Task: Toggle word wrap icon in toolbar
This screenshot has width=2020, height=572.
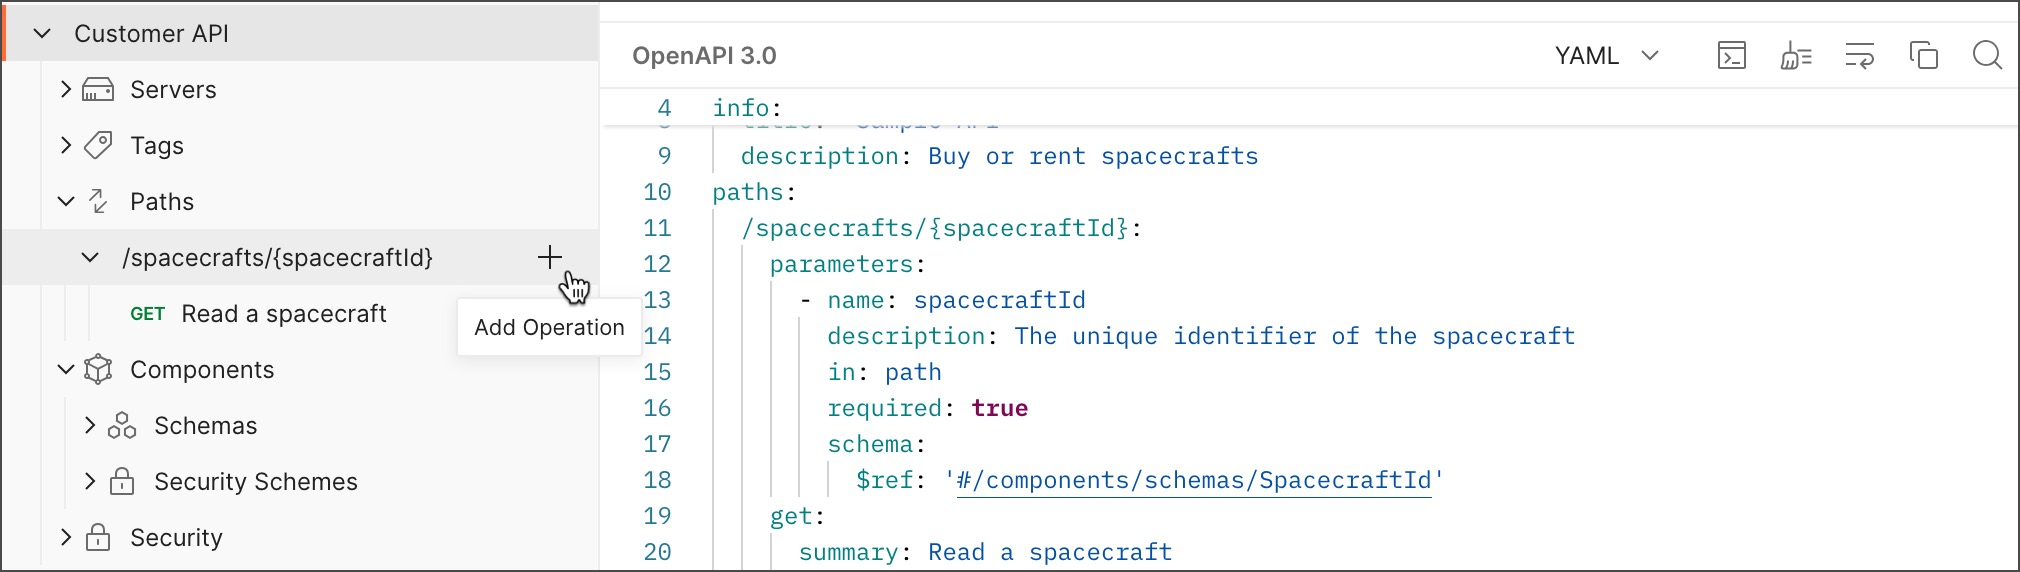Action: pyautogui.click(x=1859, y=56)
